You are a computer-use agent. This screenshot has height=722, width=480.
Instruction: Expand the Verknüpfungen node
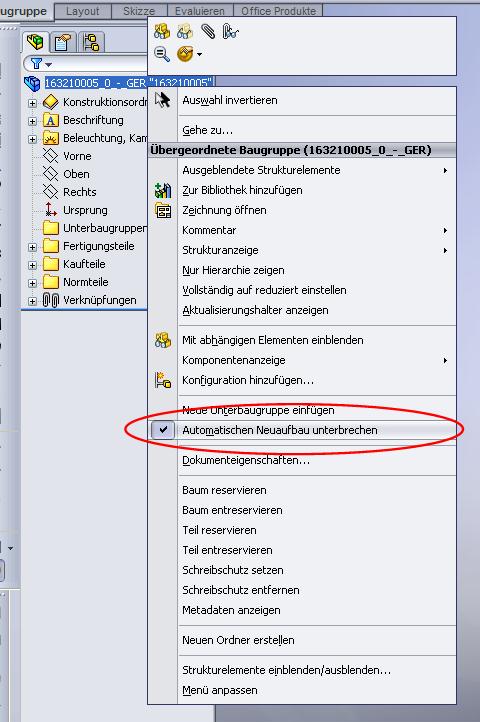32,301
